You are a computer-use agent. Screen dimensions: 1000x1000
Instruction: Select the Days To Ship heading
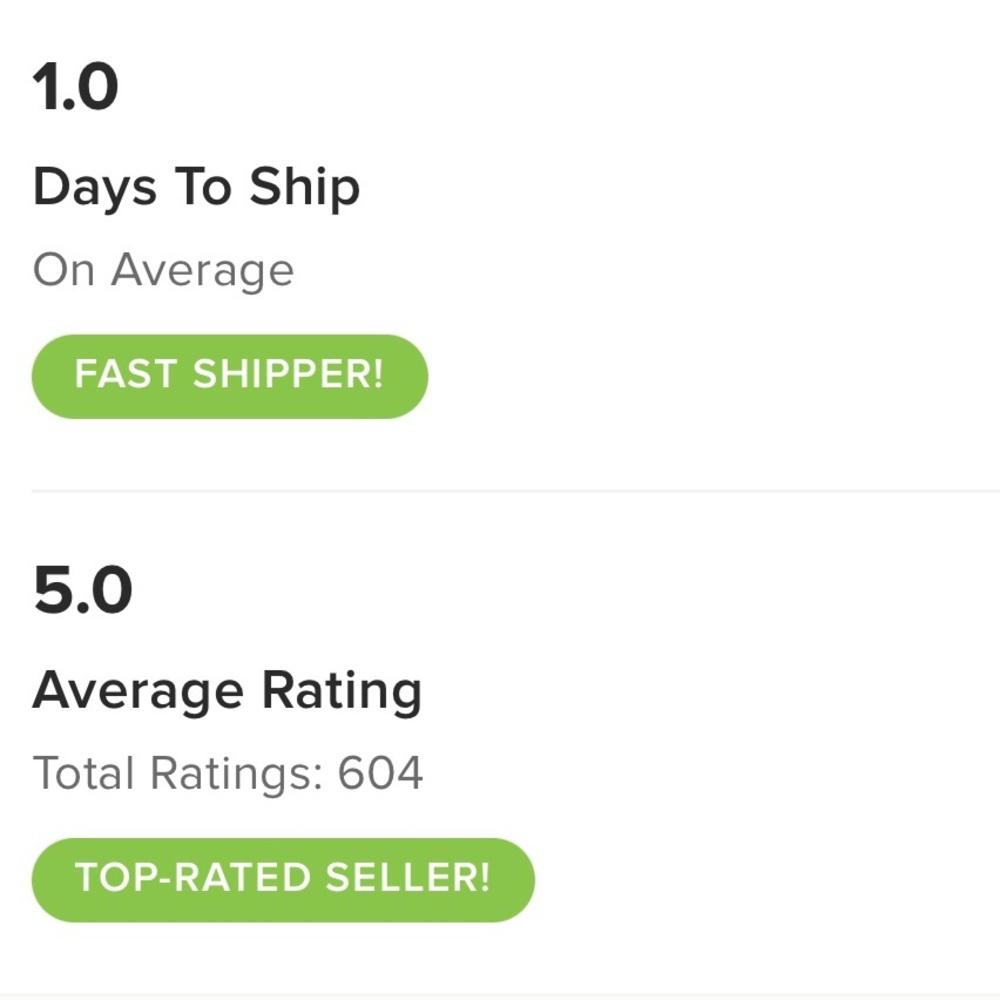196,187
